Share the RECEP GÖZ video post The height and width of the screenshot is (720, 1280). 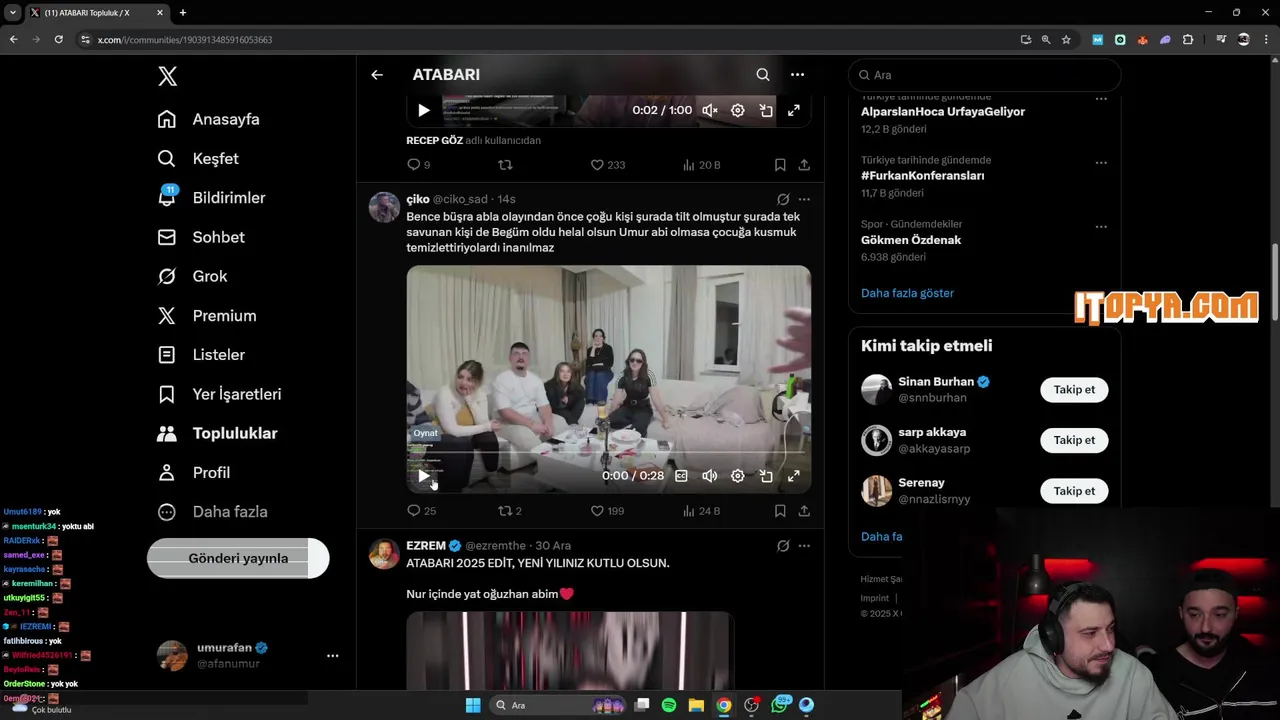point(804,165)
